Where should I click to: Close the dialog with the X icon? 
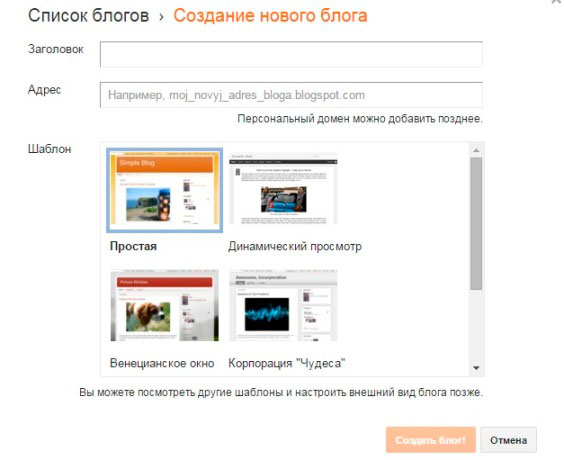click(x=557, y=1)
